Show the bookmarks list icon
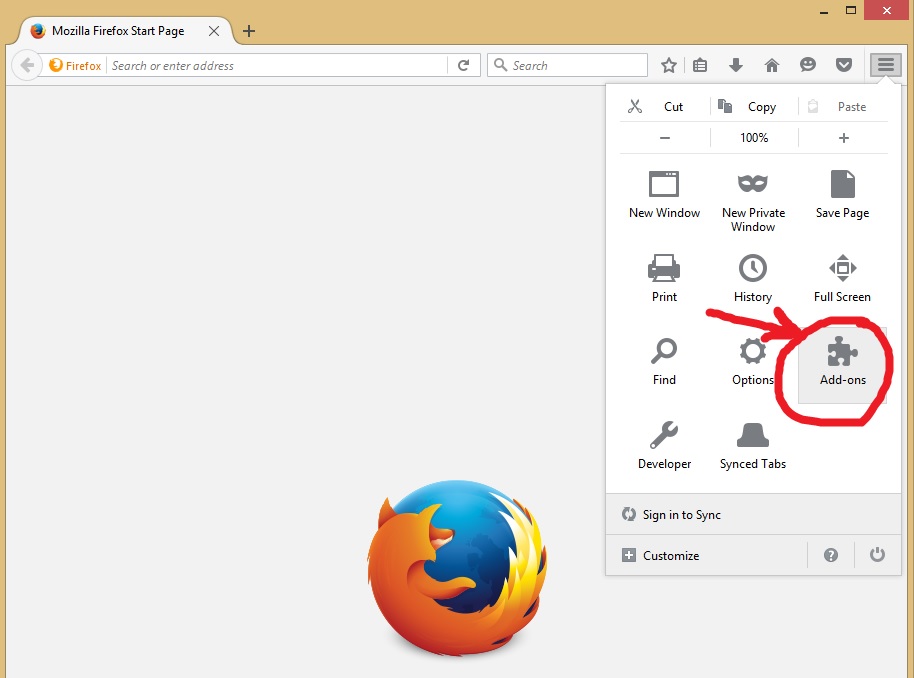Viewport: 914px width, 678px height. (x=700, y=65)
